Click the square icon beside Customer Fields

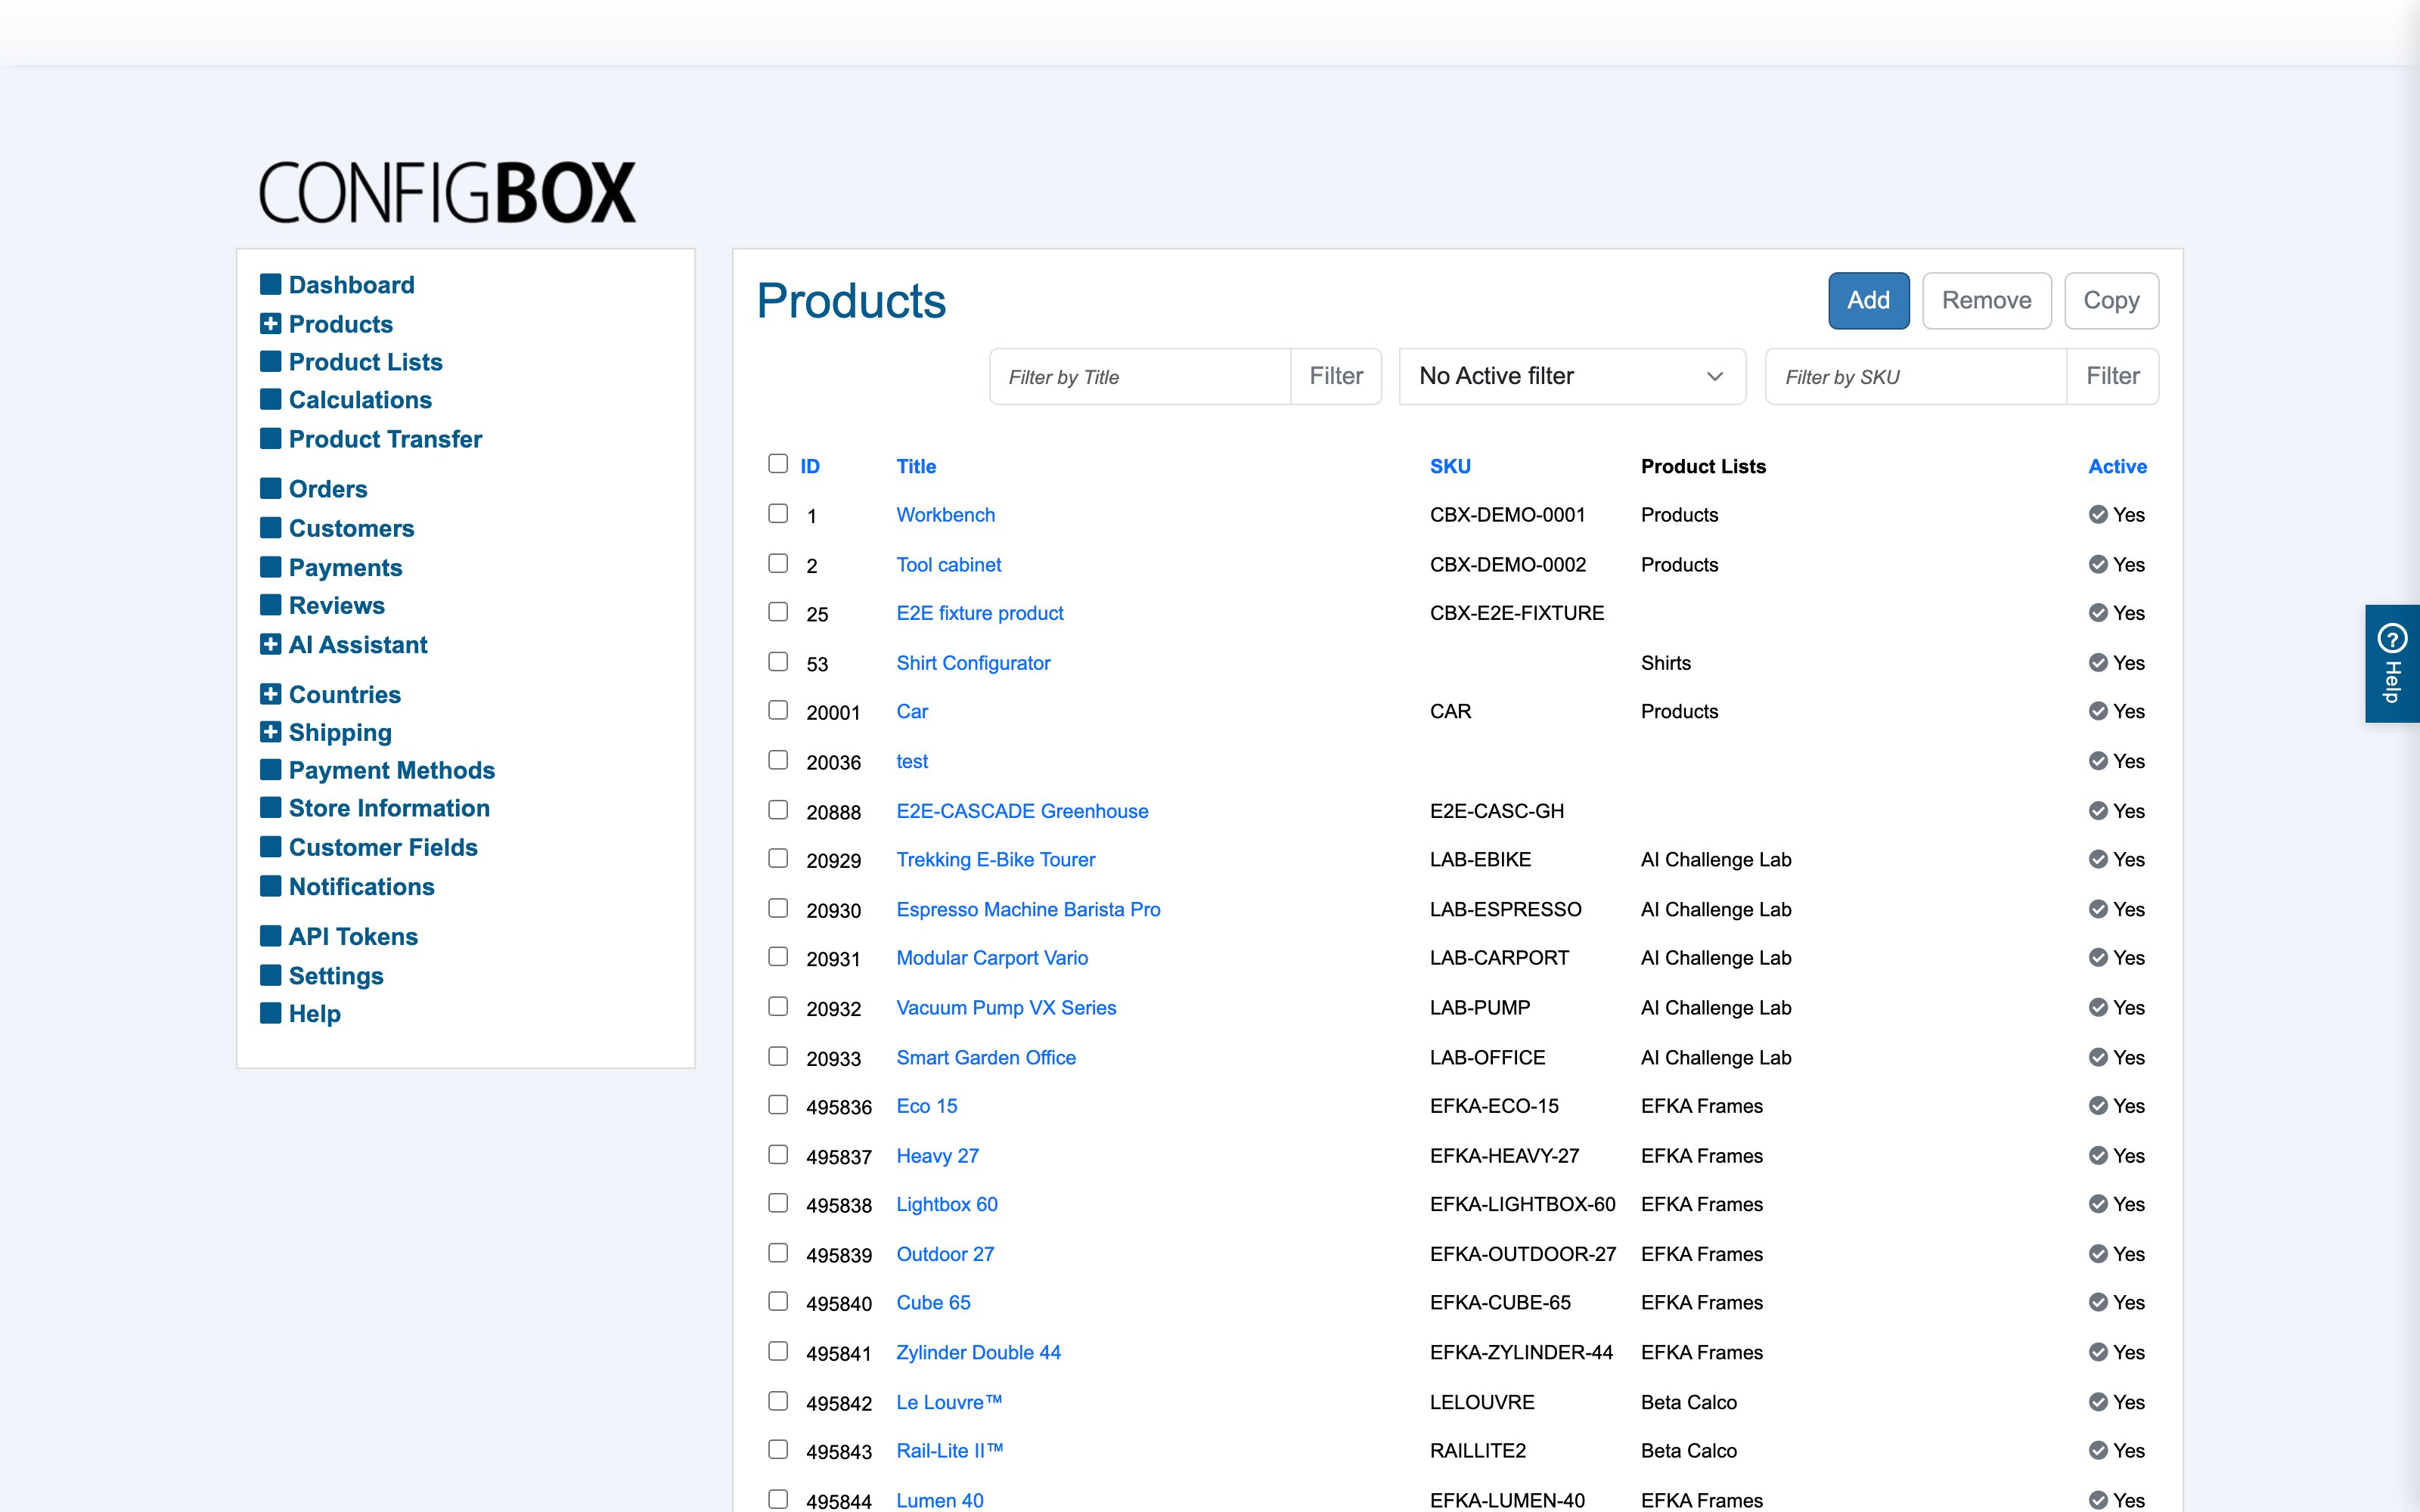[x=270, y=847]
